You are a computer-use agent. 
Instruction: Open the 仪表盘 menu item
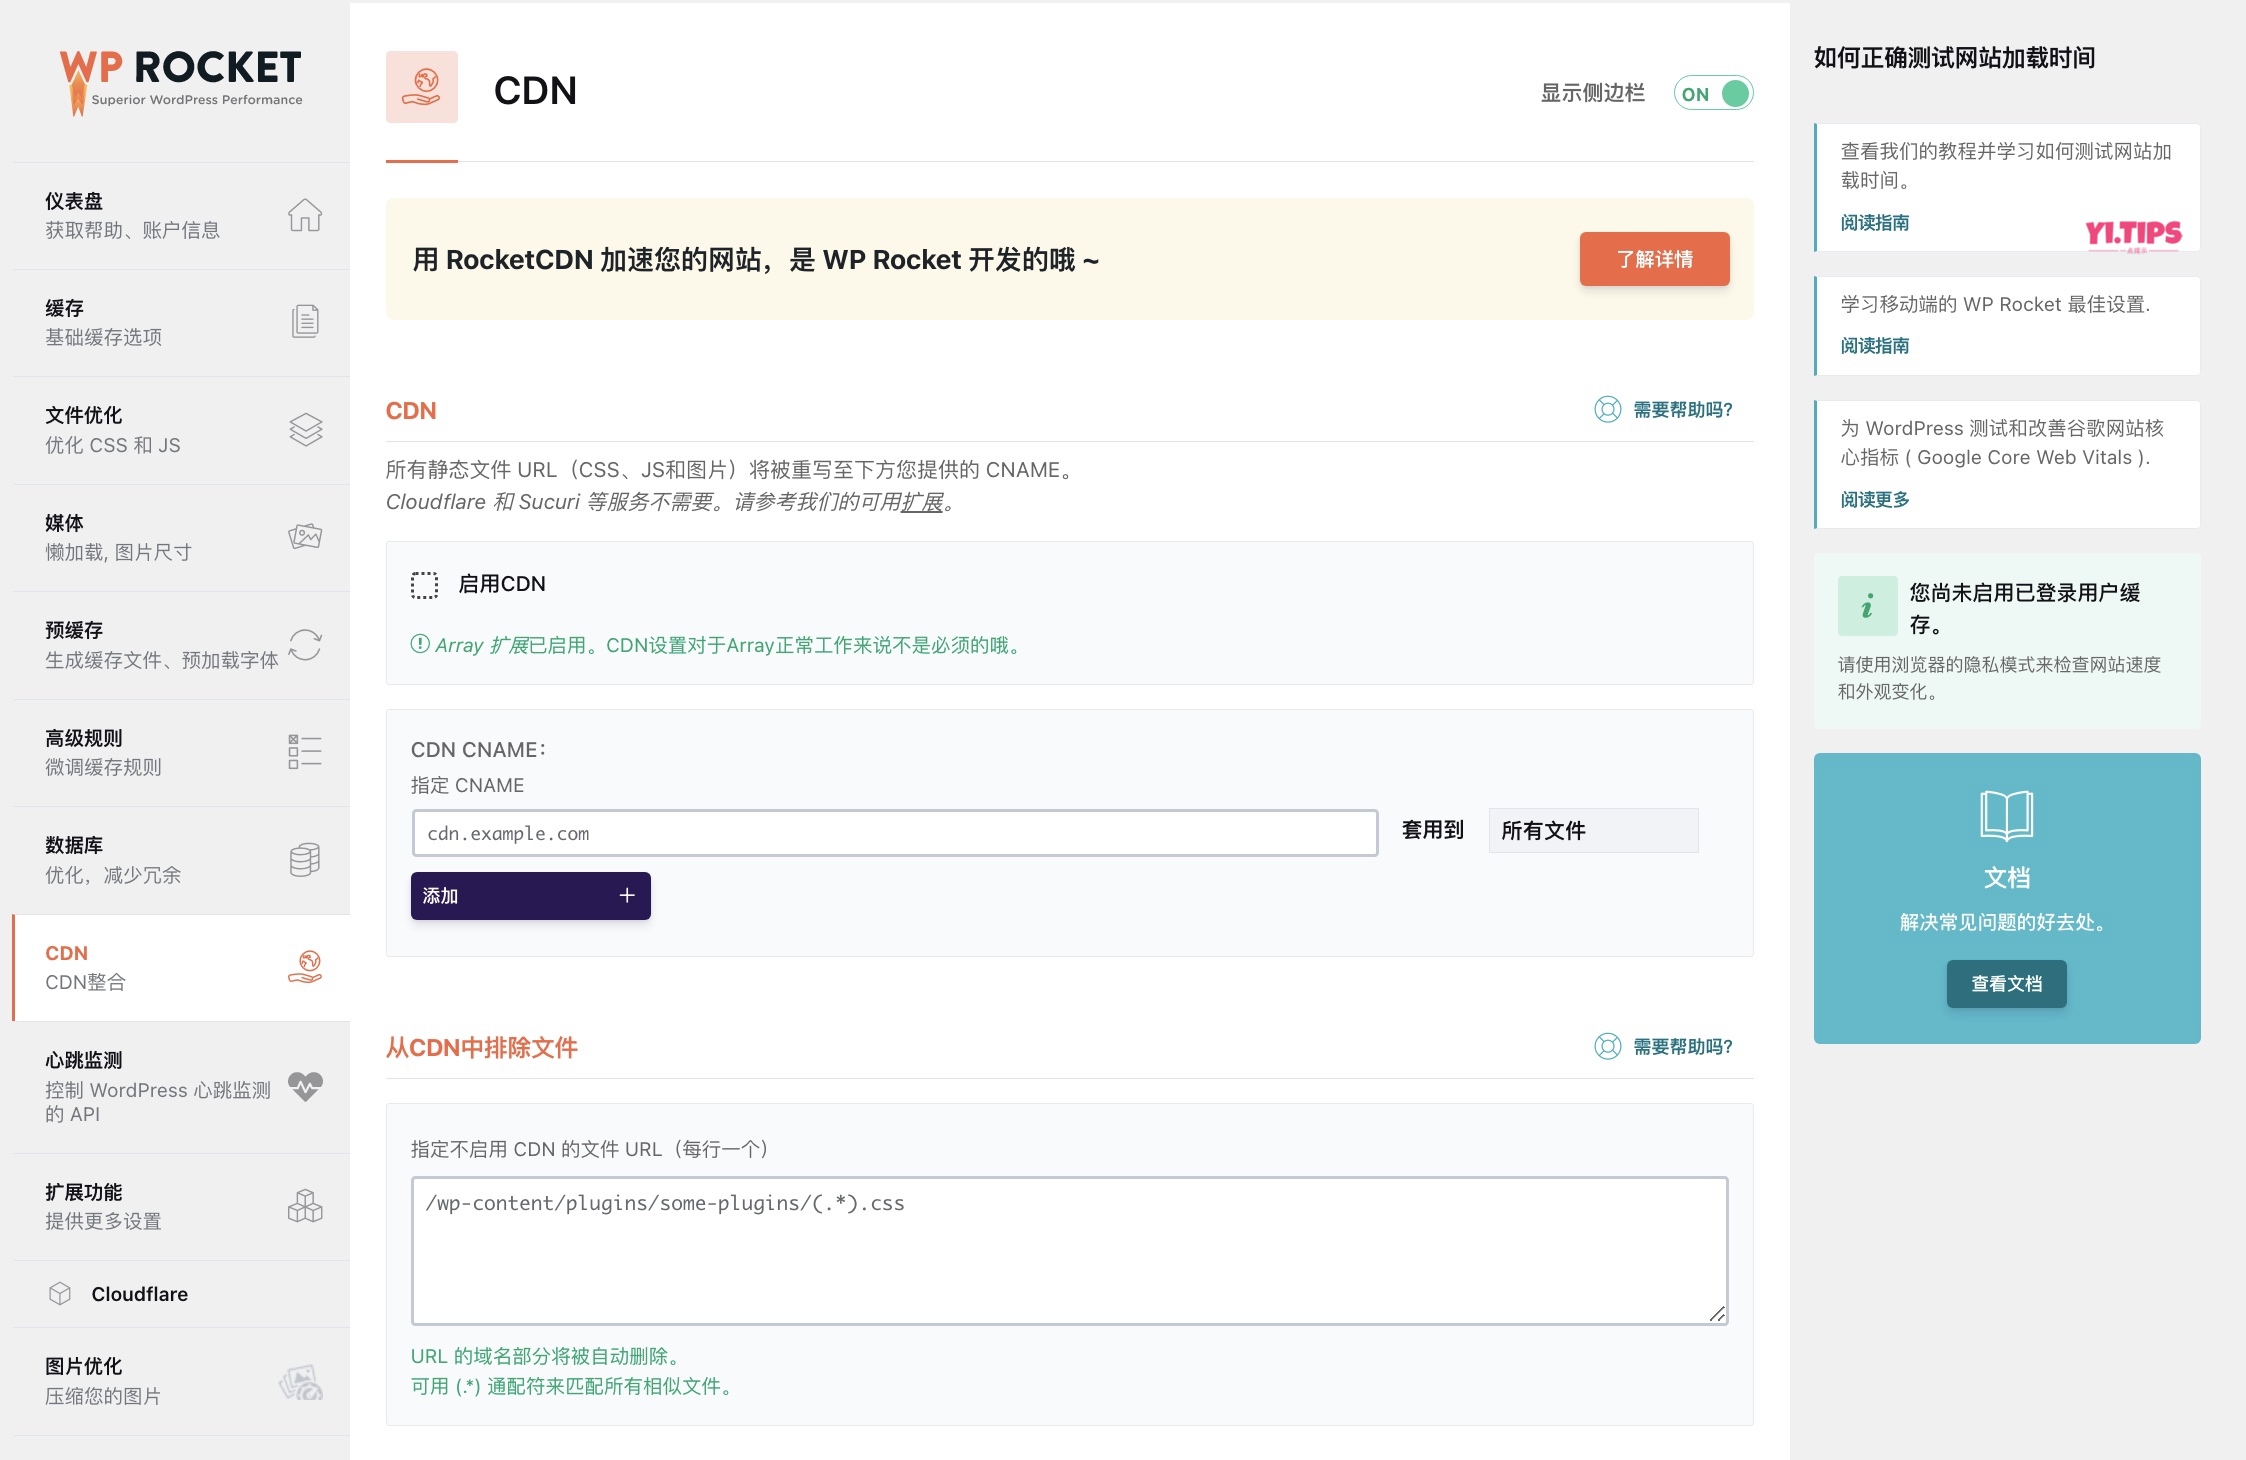181,216
